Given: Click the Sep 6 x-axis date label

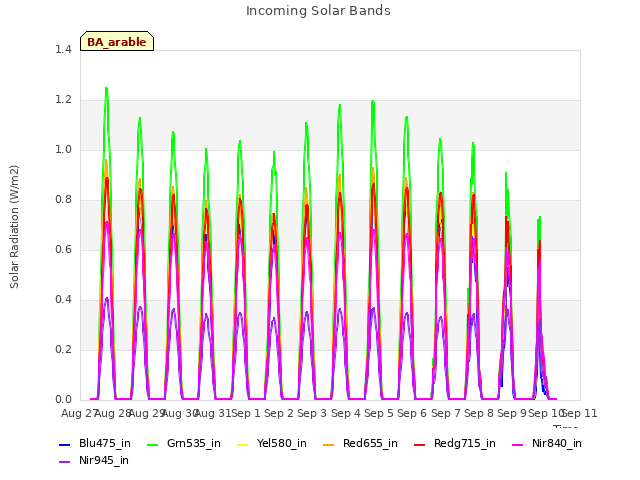Looking at the screenshot, I should pos(412,413).
